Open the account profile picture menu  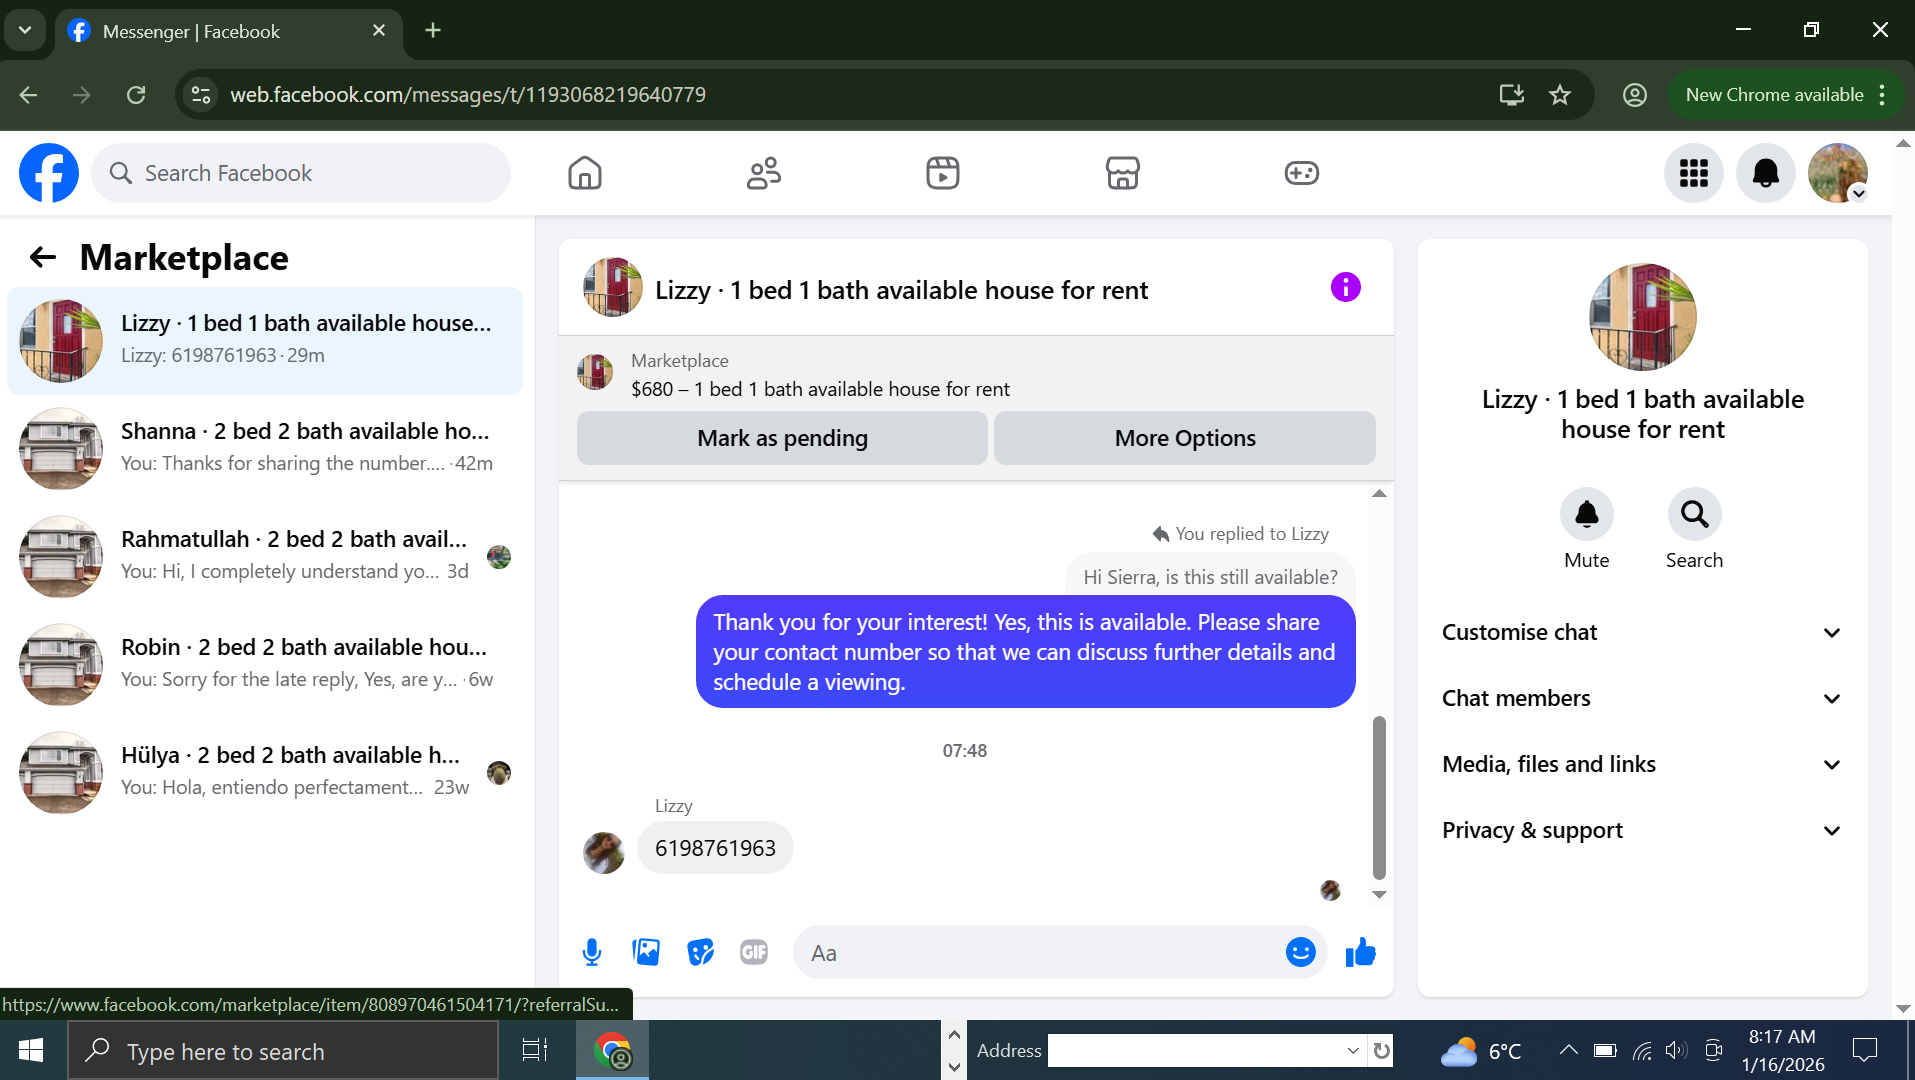pyautogui.click(x=1838, y=173)
